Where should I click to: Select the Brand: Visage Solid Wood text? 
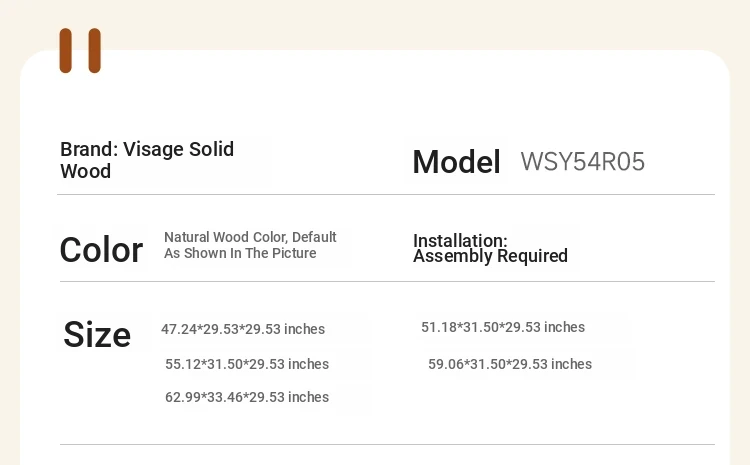pos(147,160)
